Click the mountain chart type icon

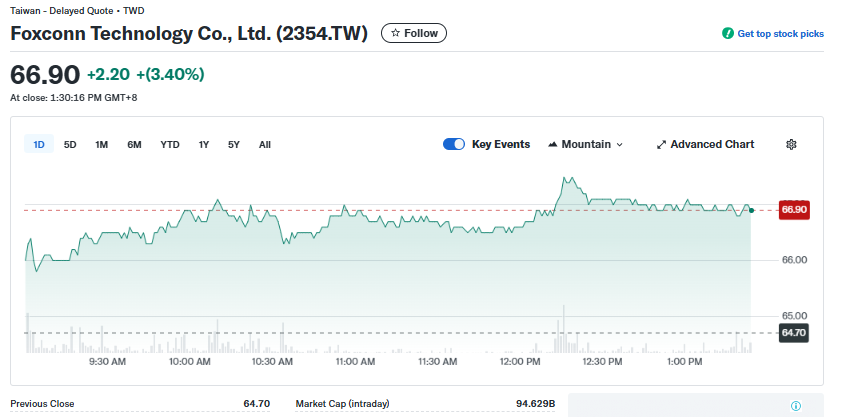click(x=553, y=144)
